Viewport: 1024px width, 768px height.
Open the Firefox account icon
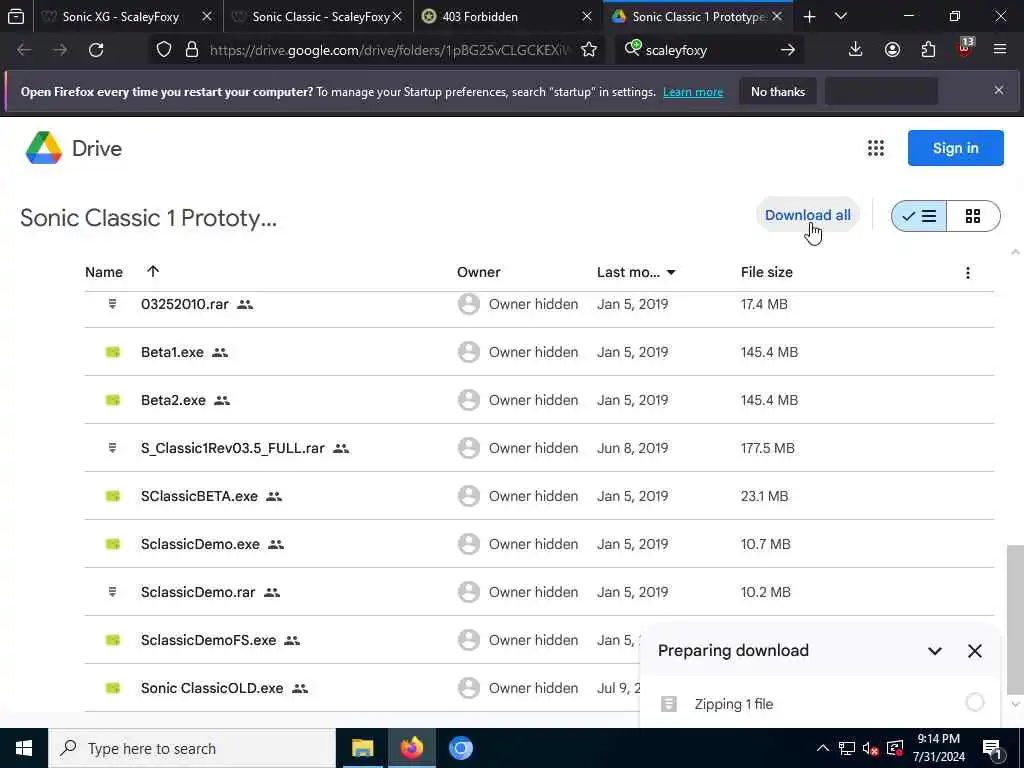[892, 50]
